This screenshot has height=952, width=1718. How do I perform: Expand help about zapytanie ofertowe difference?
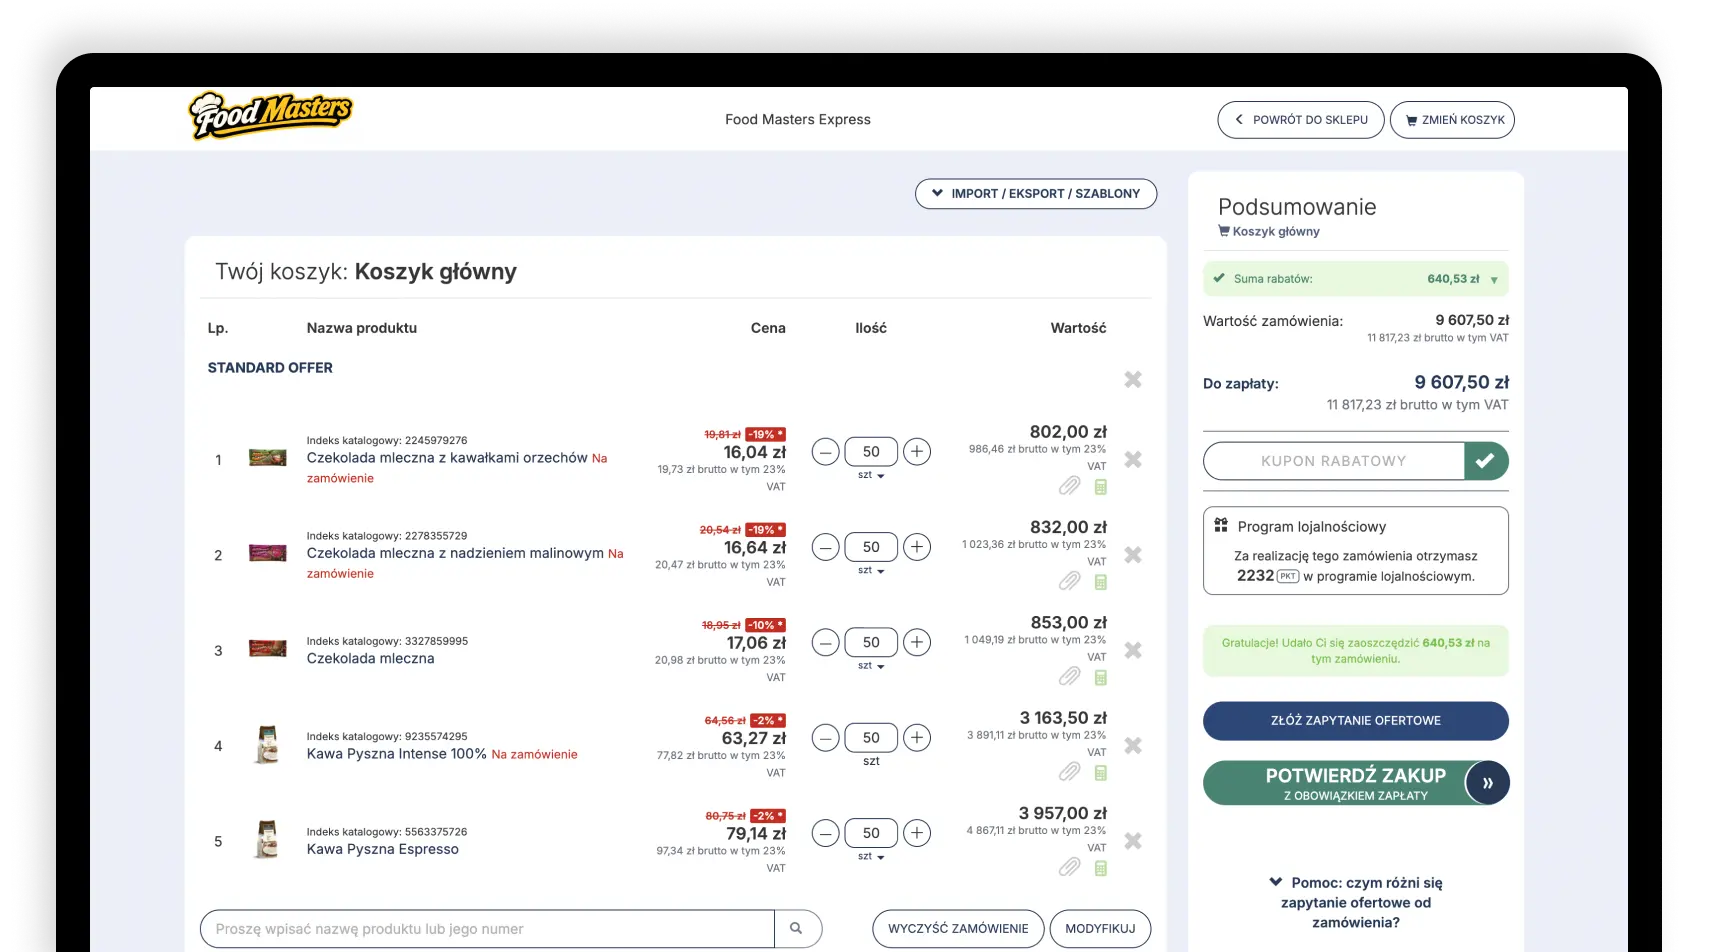coord(1355,902)
